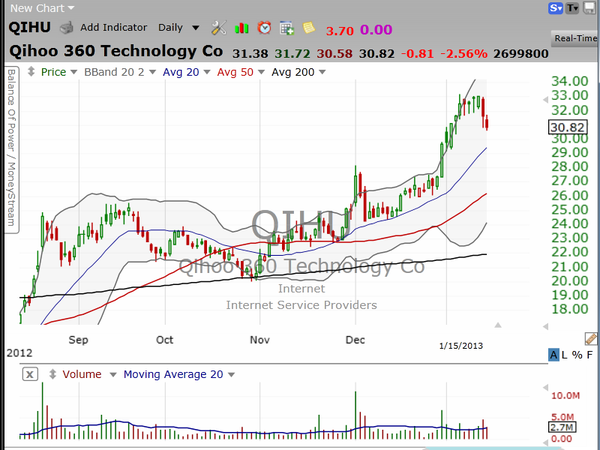Select the % percent scale option
The image size is (600, 450).
point(577,355)
